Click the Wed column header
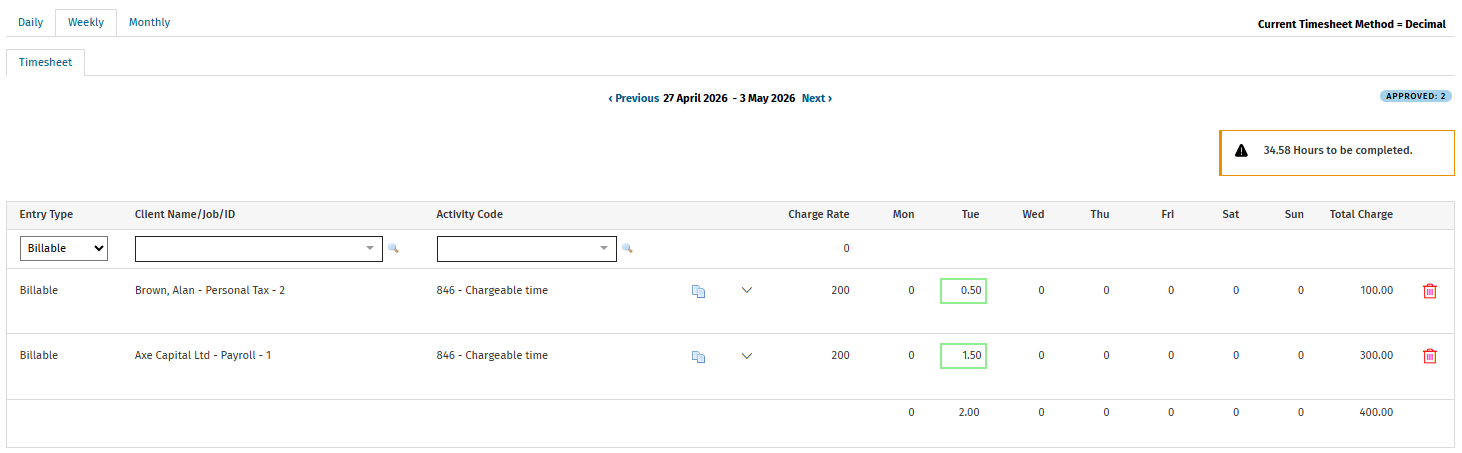This screenshot has height=453, width=1462. tap(1033, 215)
